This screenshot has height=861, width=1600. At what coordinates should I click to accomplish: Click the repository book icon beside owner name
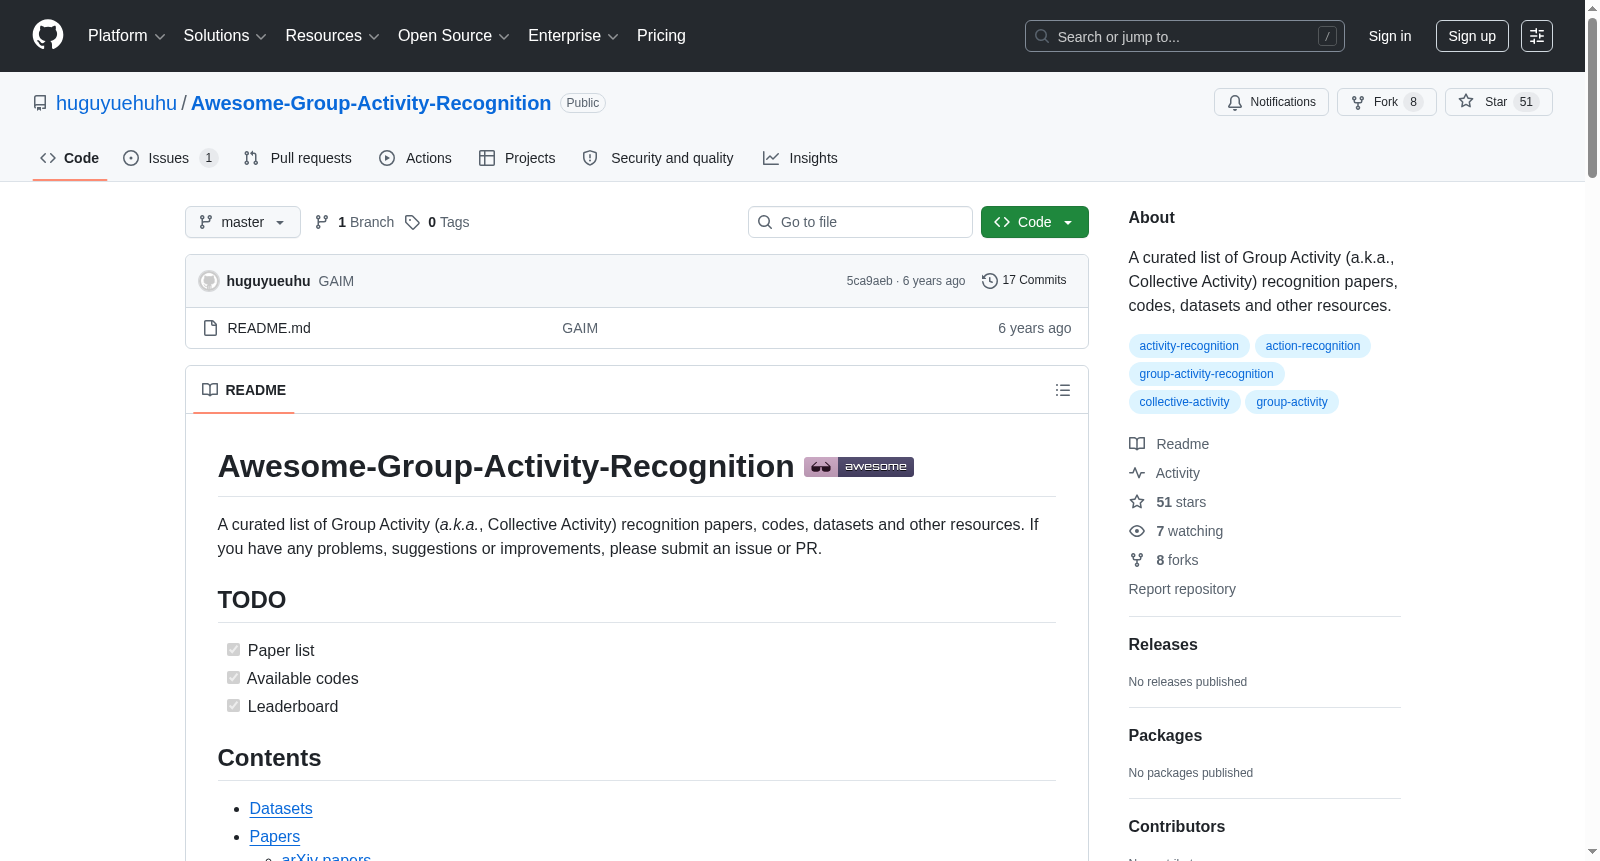[40, 103]
